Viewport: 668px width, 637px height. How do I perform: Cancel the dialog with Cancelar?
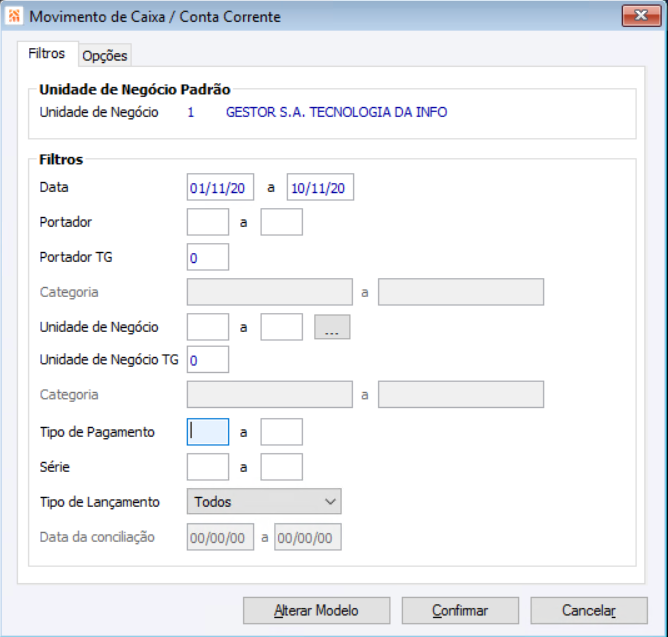589,611
